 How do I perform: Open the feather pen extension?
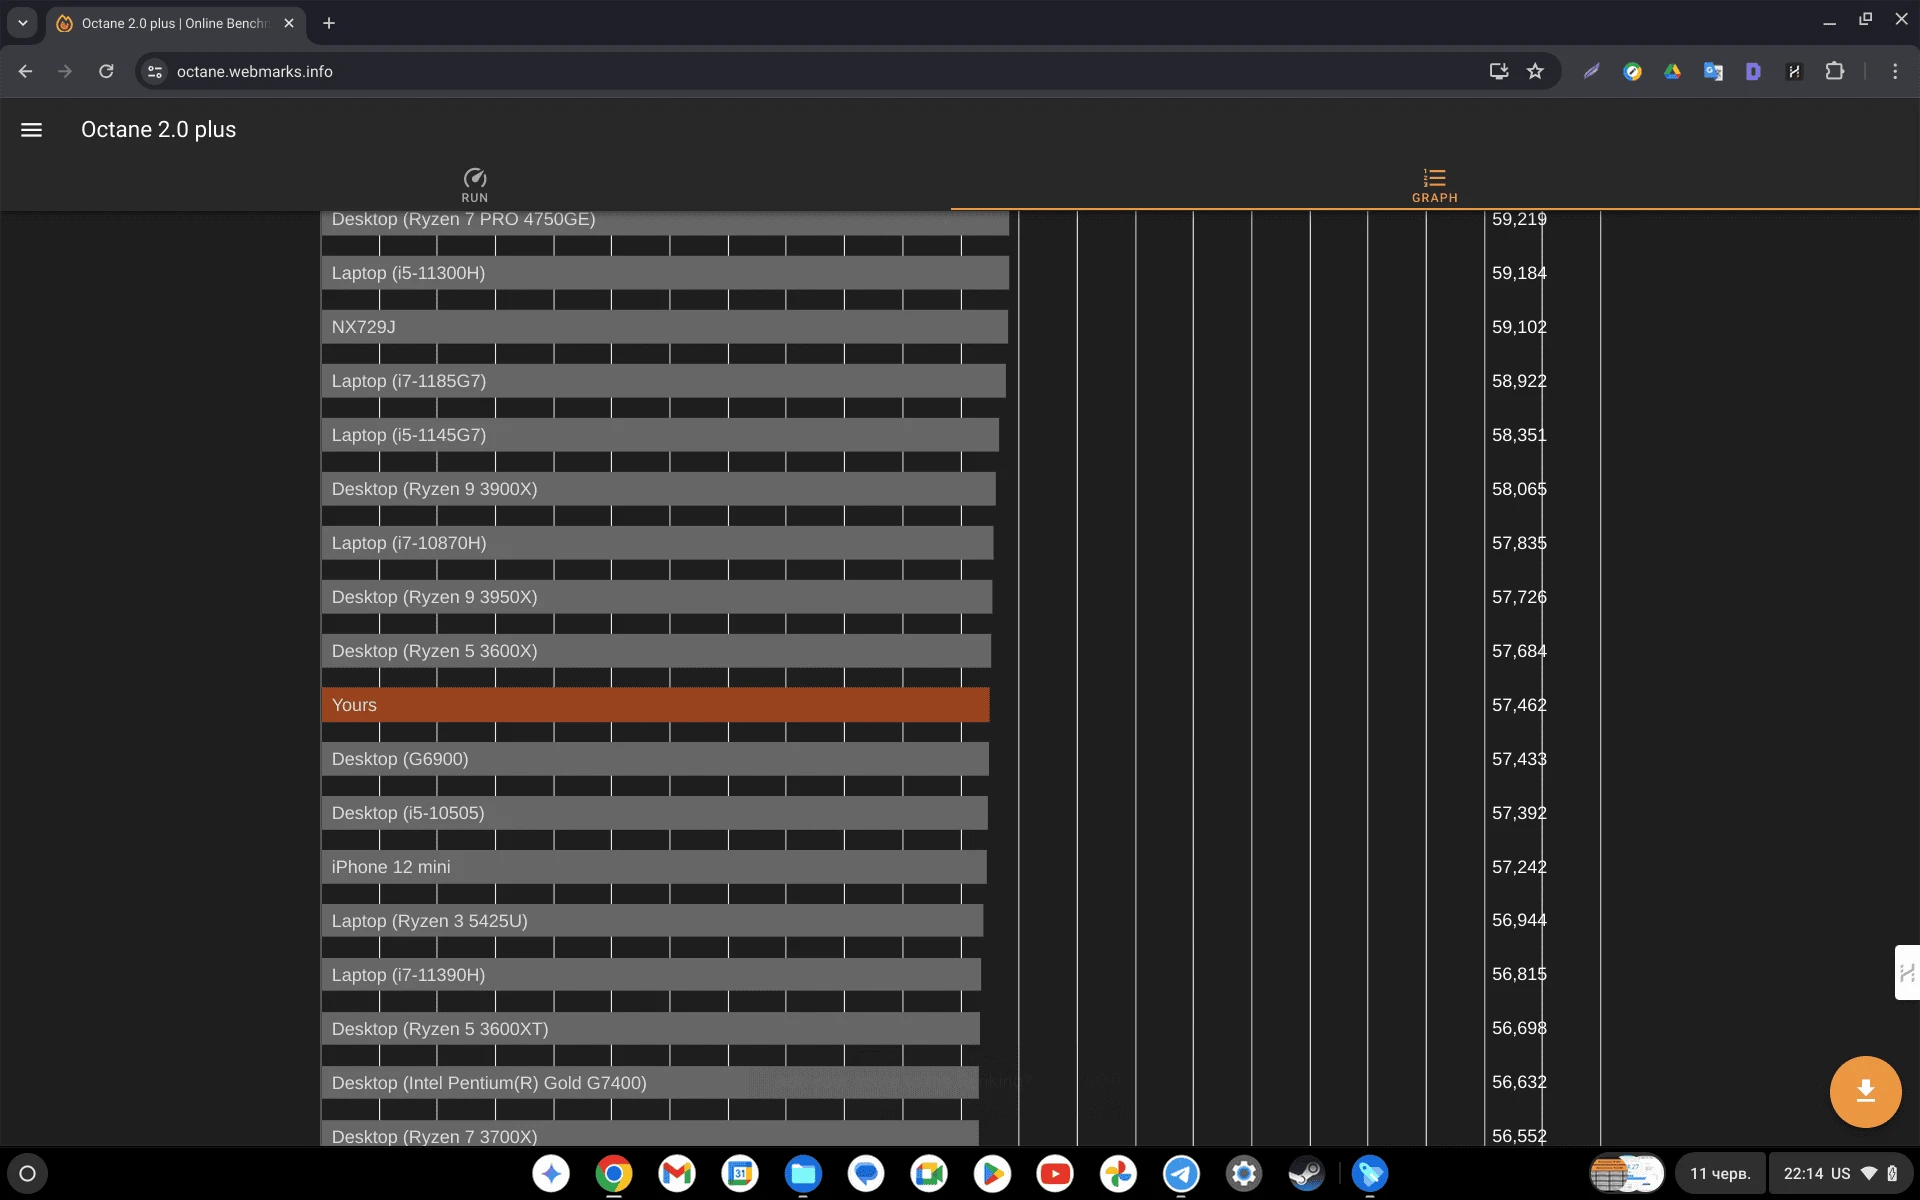click(x=1591, y=71)
